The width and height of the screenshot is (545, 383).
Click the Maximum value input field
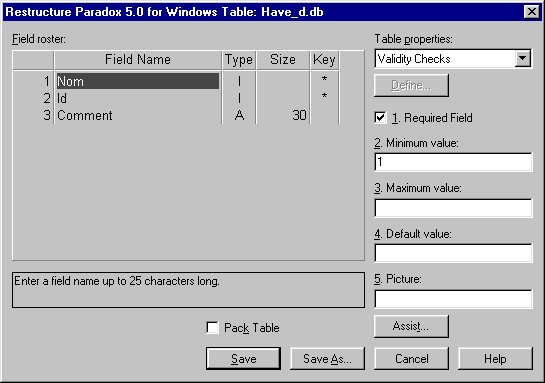pos(453,208)
